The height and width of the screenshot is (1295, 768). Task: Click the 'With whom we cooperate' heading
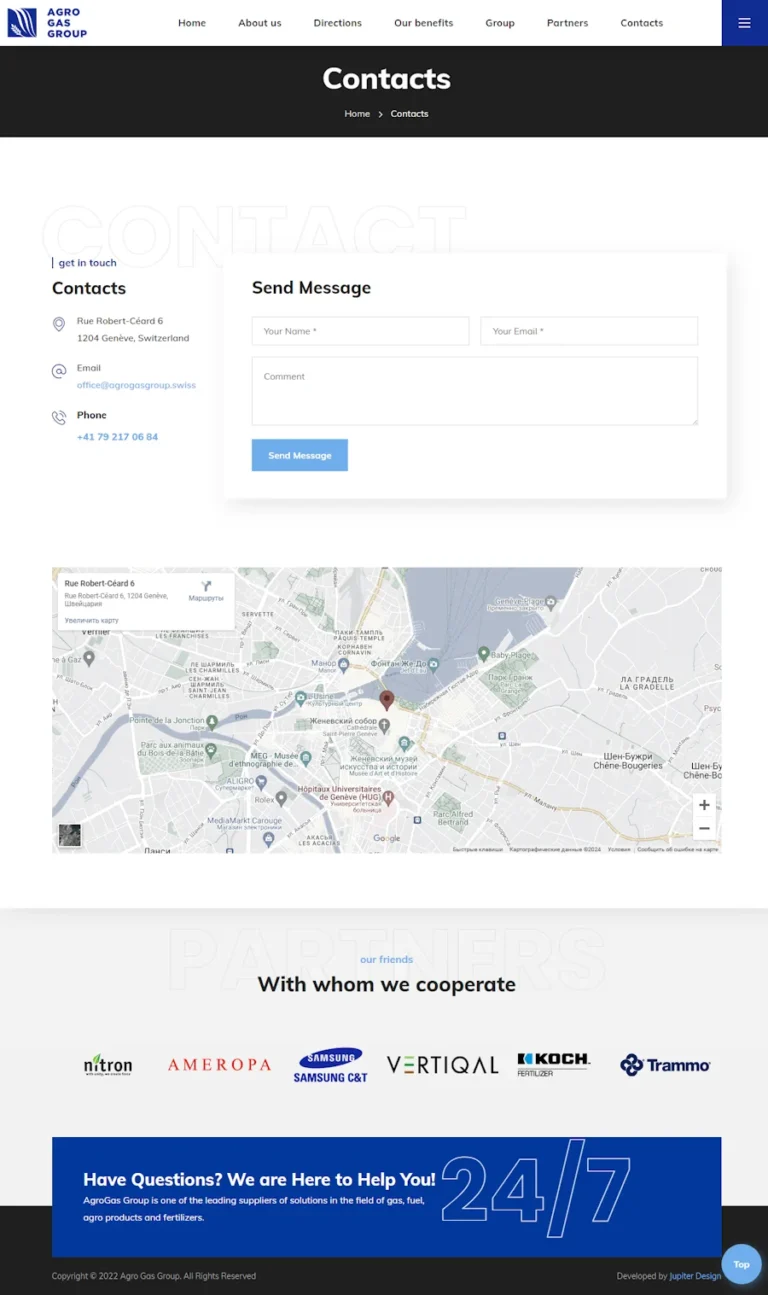[387, 984]
